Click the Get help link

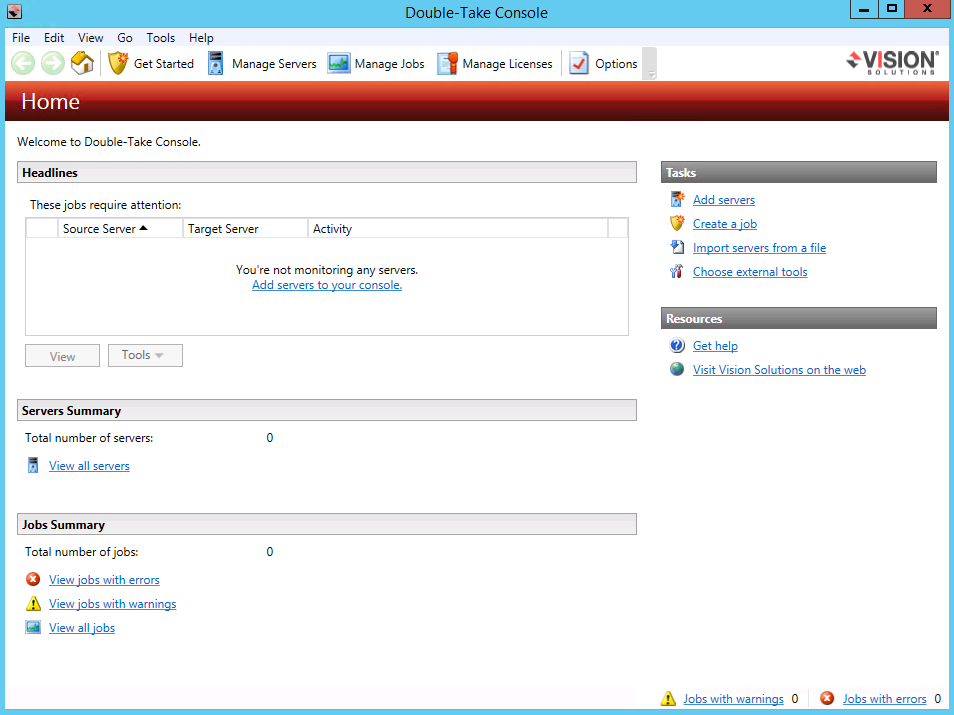(715, 346)
